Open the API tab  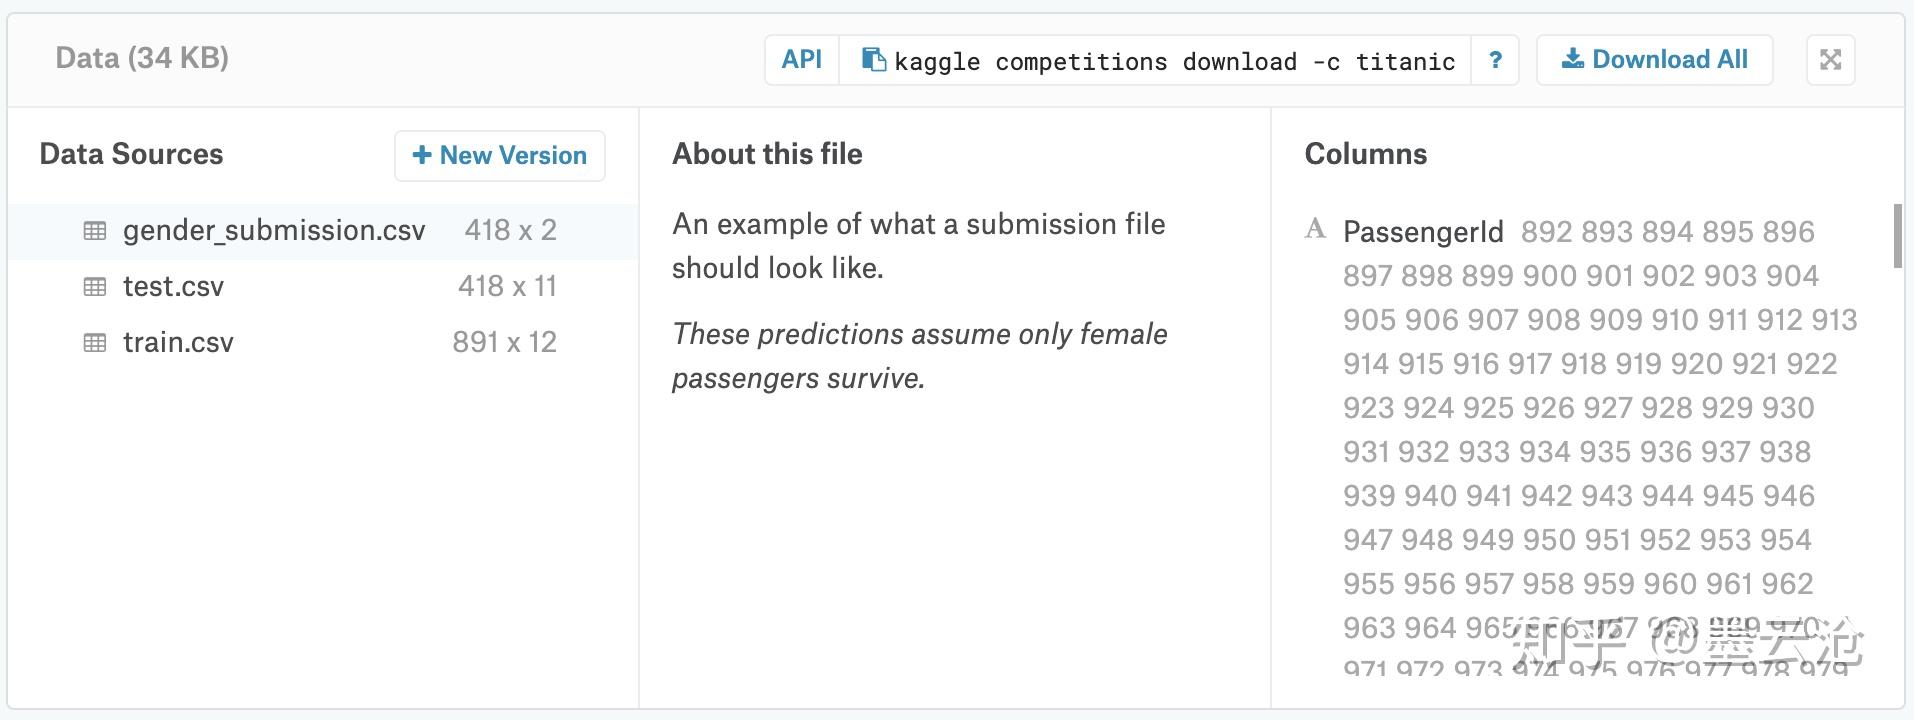pyautogui.click(x=801, y=60)
